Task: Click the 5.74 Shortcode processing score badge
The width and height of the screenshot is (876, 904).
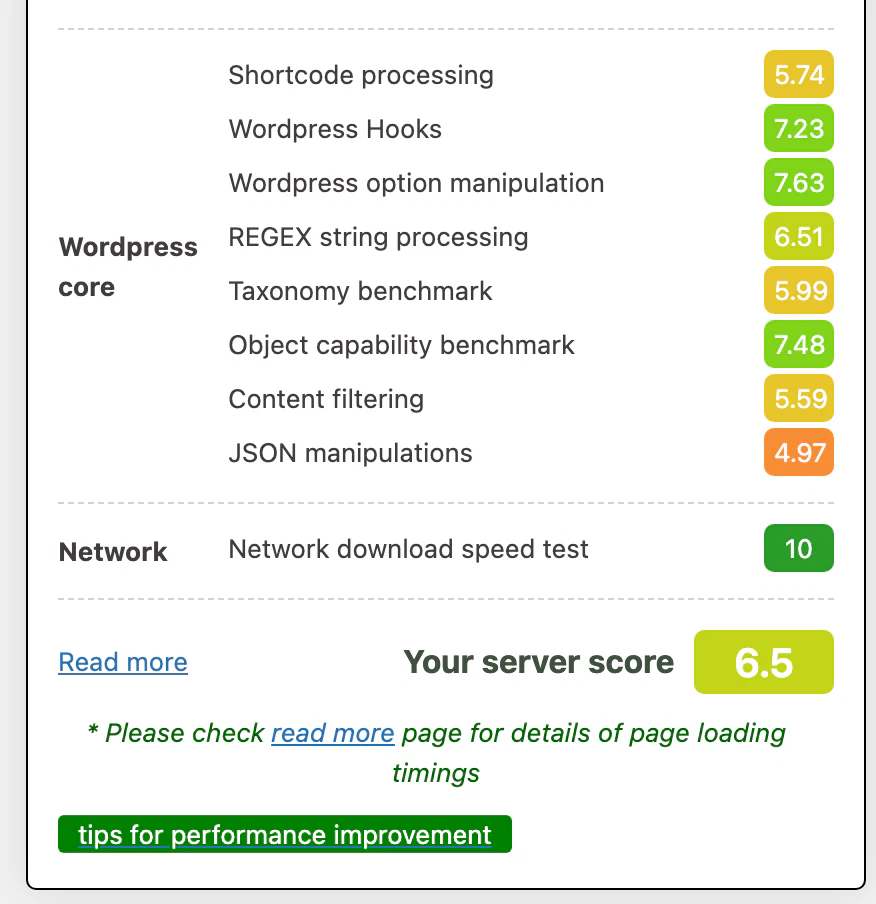Action: 799,75
